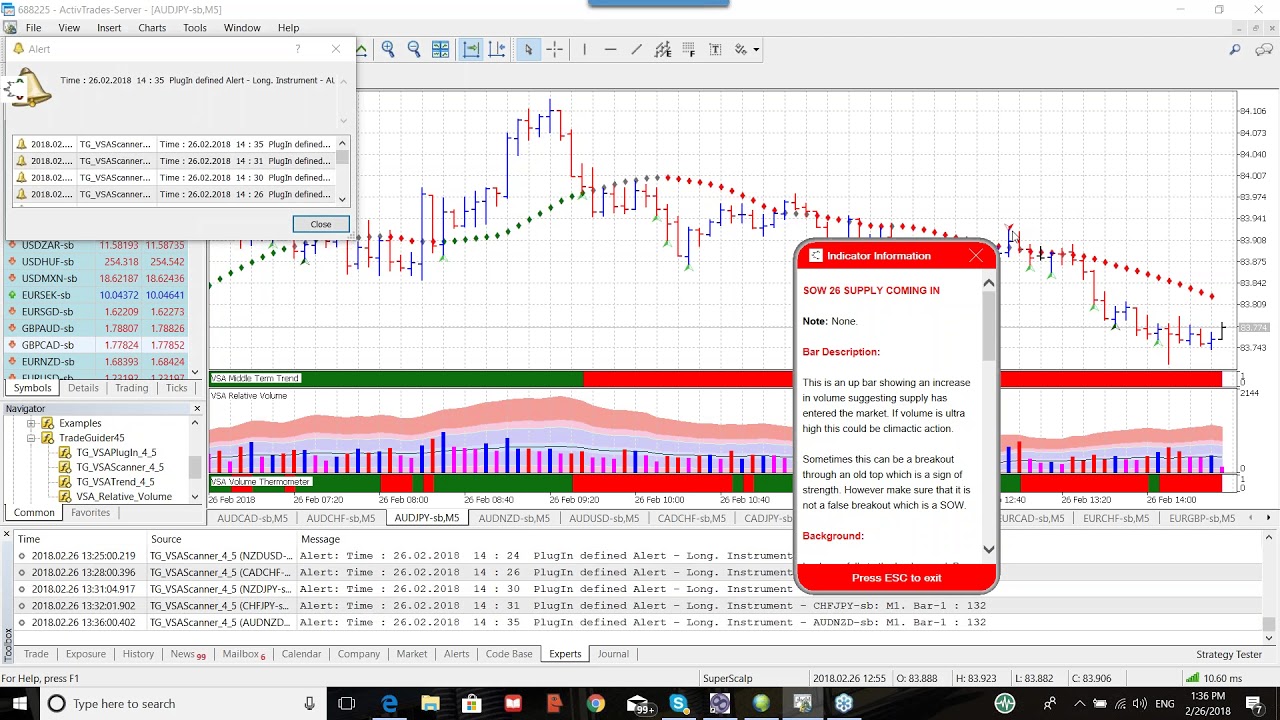Open the Charts menu

(x=152, y=28)
